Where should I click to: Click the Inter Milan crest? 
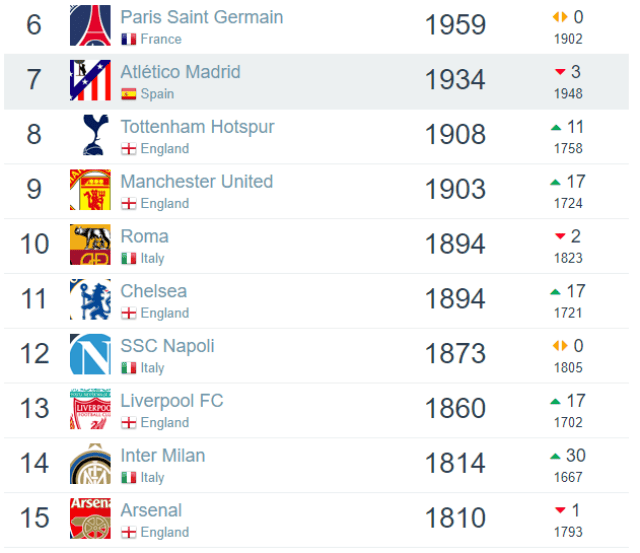90,464
